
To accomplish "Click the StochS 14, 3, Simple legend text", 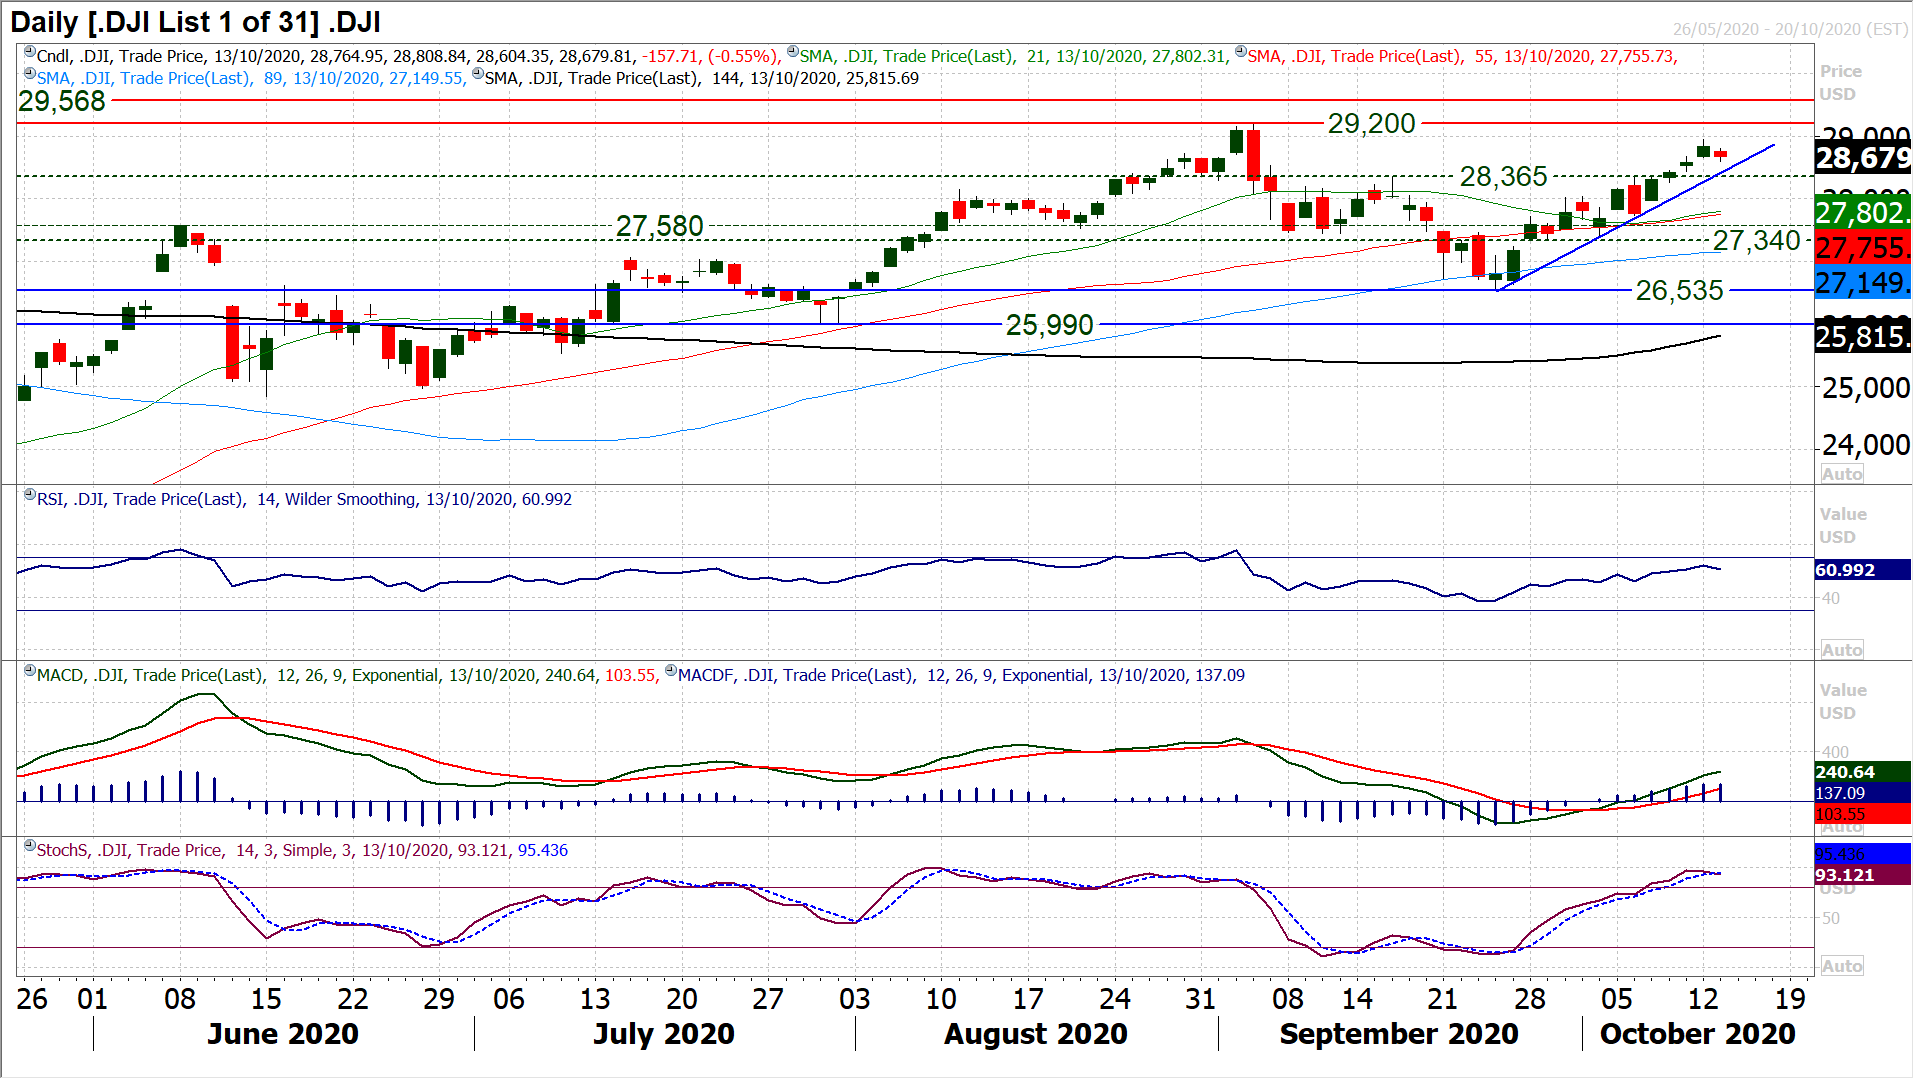I will tap(302, 850).
